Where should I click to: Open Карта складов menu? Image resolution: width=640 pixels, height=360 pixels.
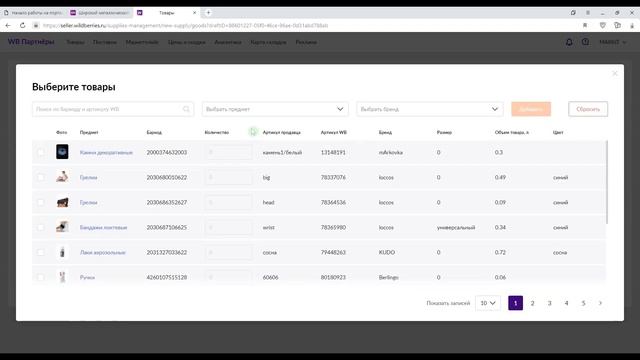(x=268, y=42)
